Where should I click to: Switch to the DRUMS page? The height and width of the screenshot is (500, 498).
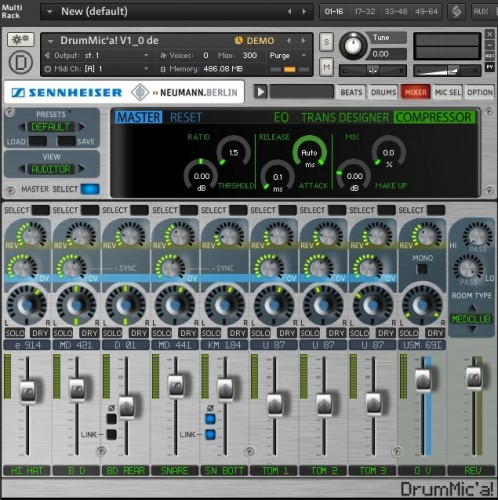(383, 92)
